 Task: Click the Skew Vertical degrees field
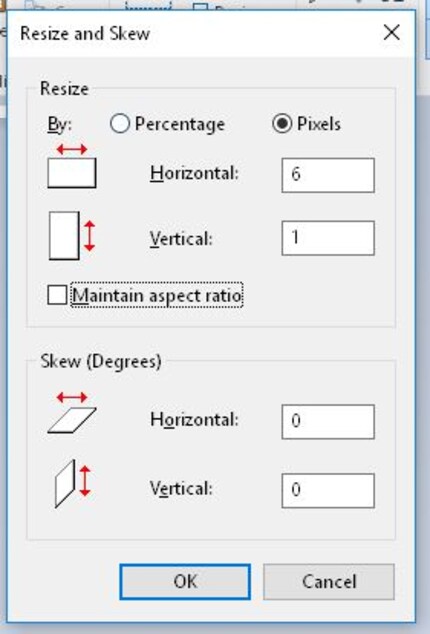coord(328,490)
